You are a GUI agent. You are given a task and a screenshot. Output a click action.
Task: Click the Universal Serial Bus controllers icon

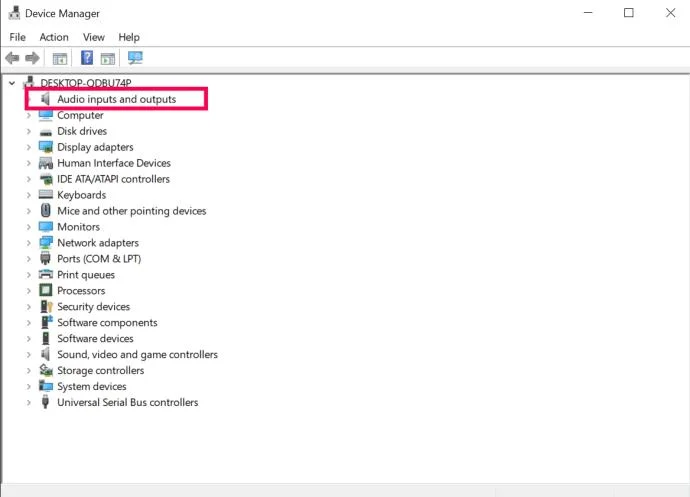(45, 402)
